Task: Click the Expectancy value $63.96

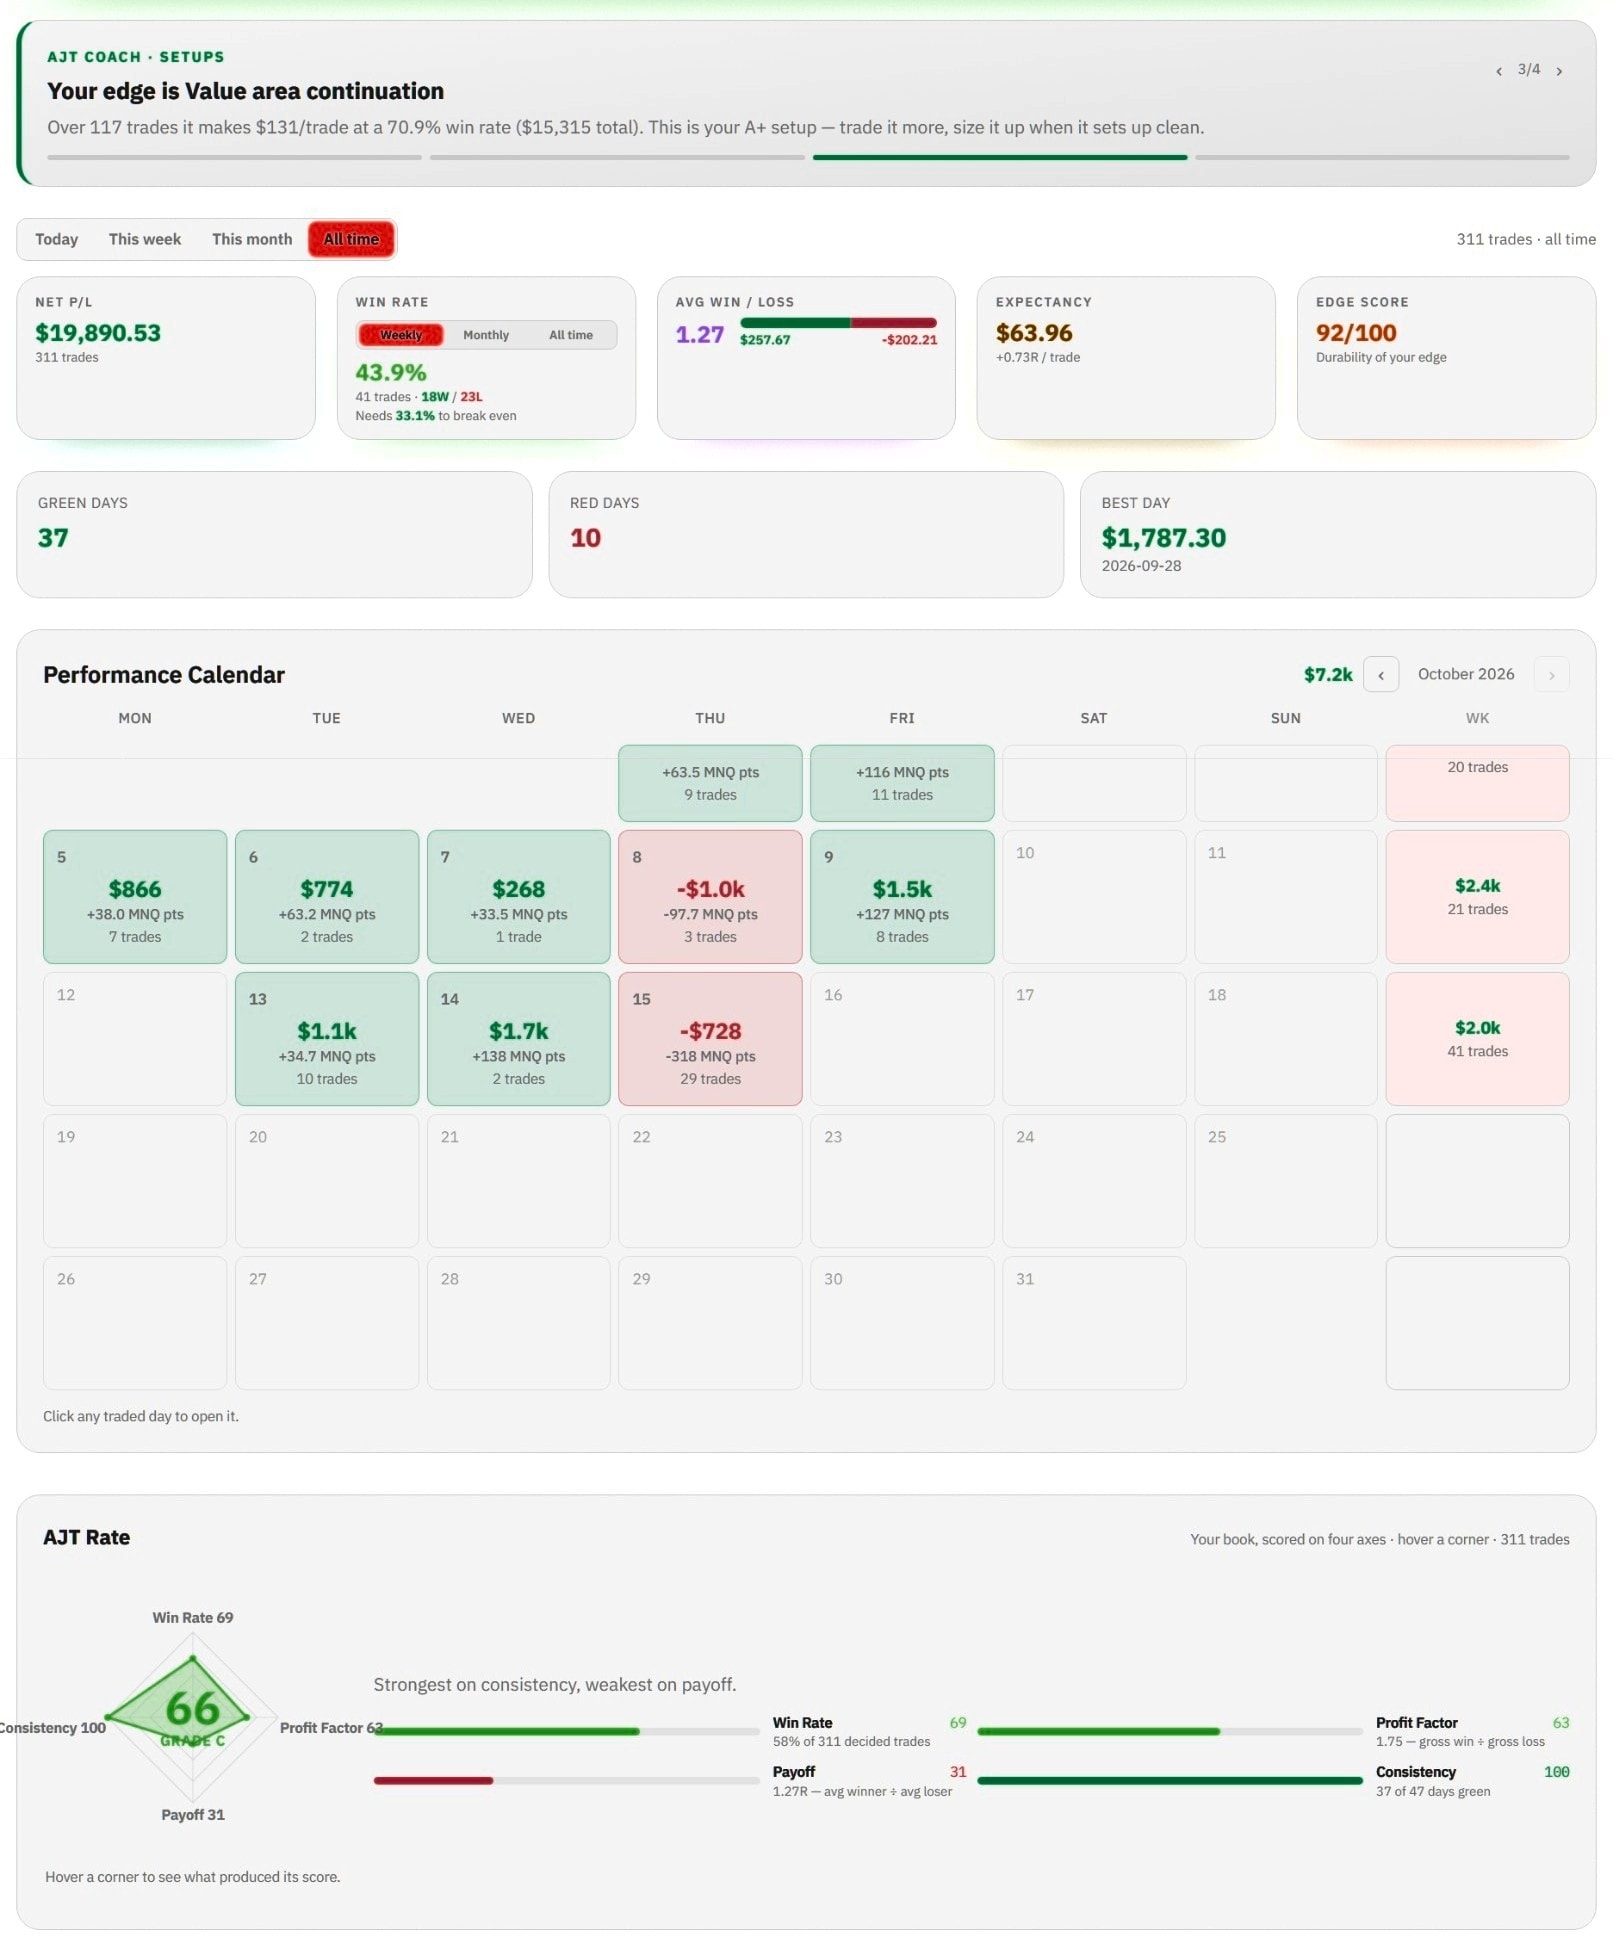Action: pyautogui.click(x=1034, y=333)
